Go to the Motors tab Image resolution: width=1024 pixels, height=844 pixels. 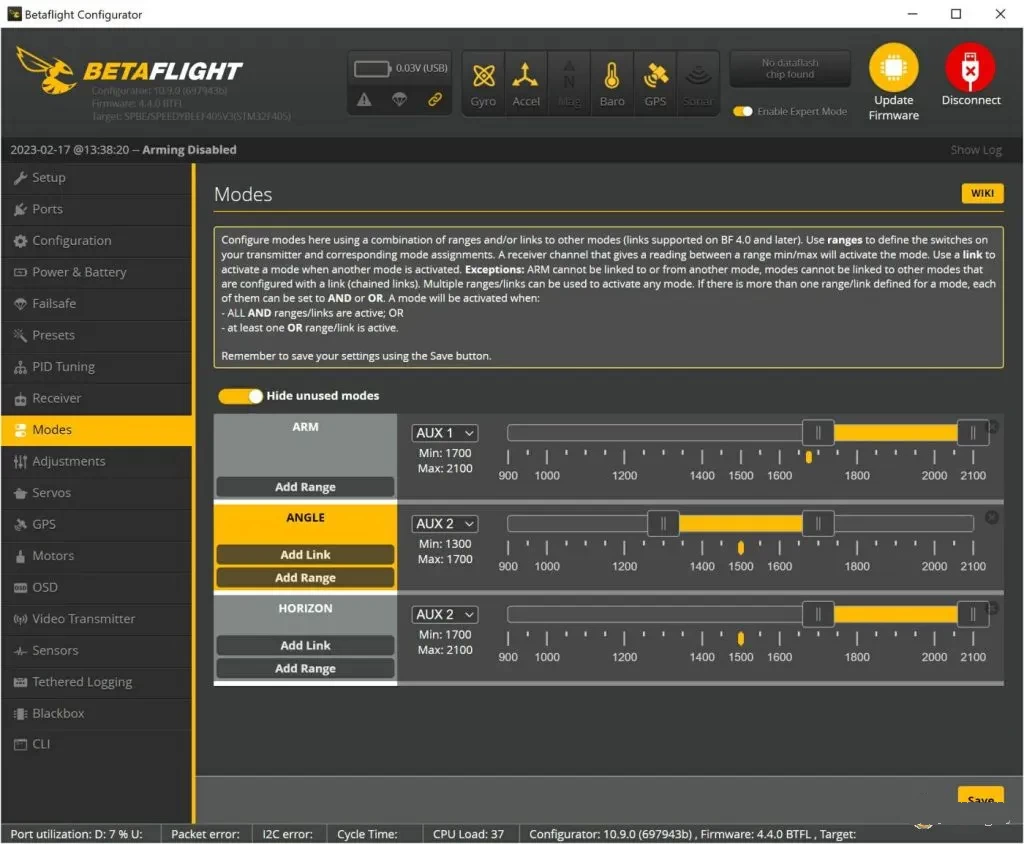pos(97,556)
